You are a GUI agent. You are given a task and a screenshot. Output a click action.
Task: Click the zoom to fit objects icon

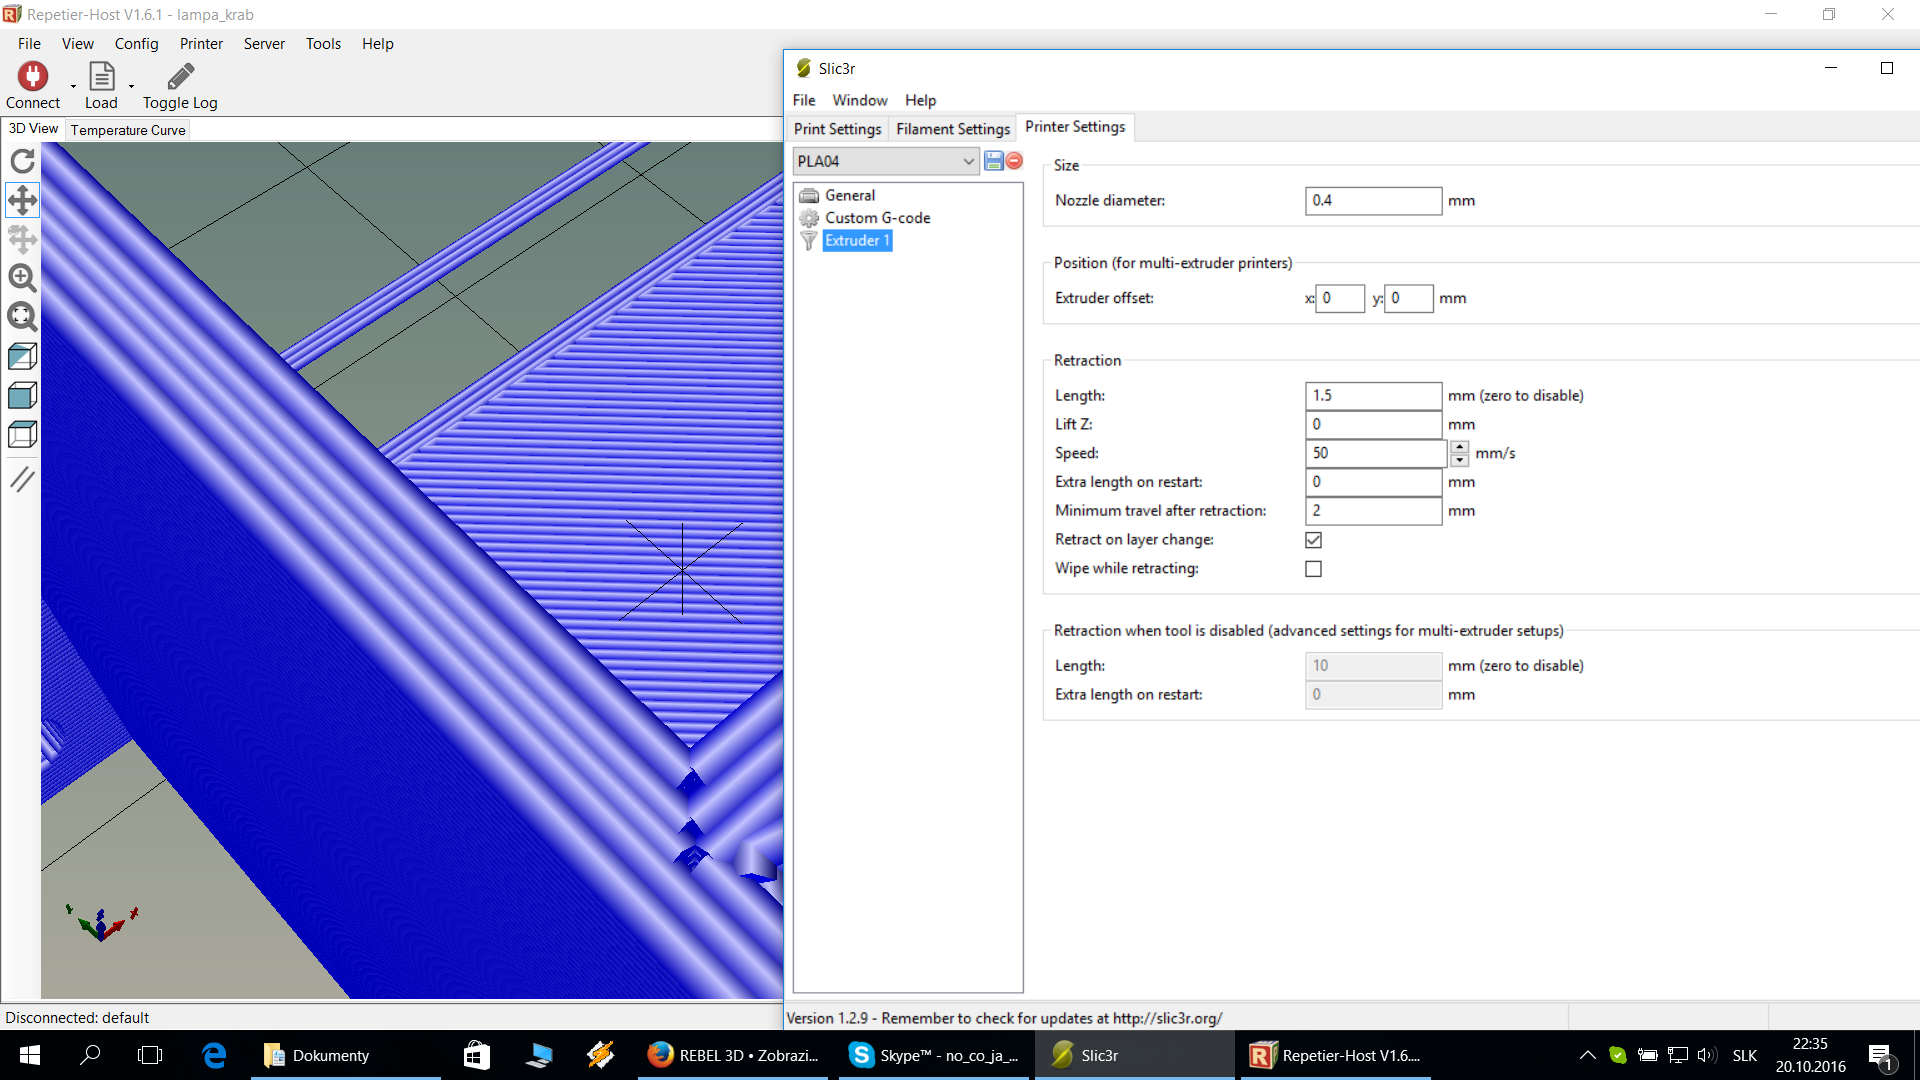pos(22,317)
